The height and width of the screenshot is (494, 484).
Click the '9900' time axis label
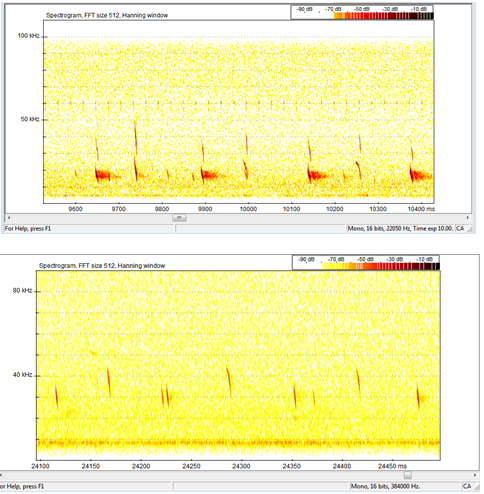click(x=205, y=209)
